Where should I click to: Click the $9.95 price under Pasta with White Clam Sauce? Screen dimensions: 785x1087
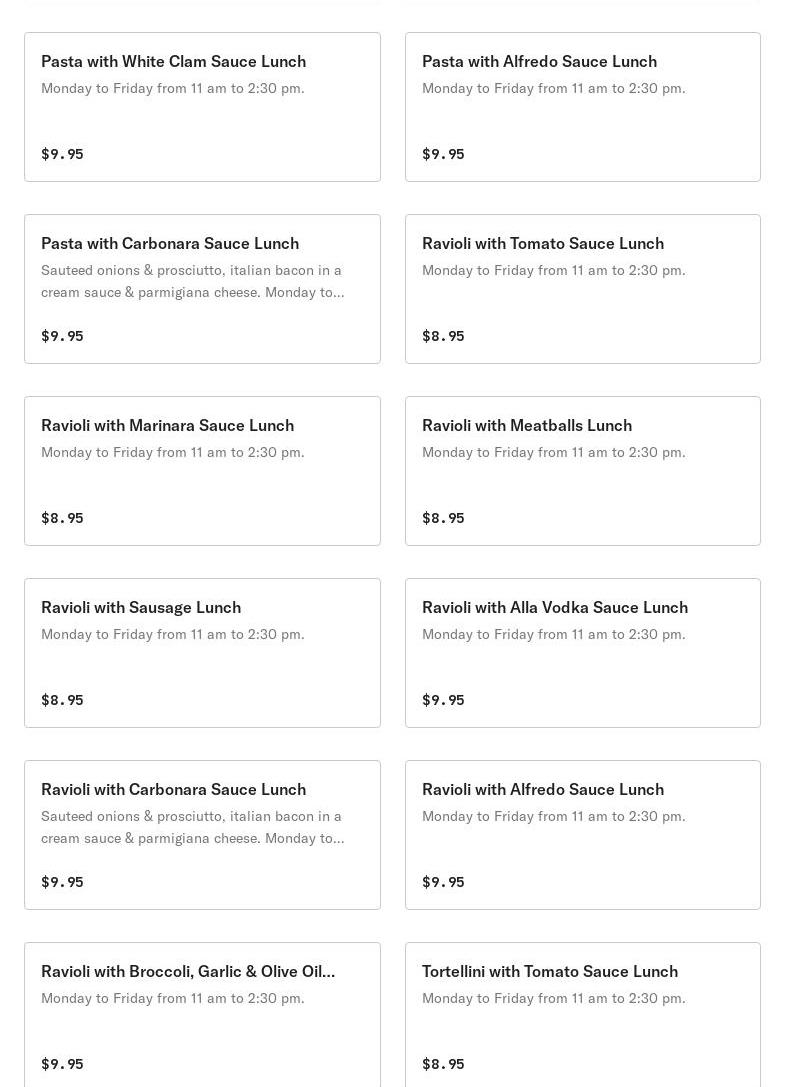[62, 154]
